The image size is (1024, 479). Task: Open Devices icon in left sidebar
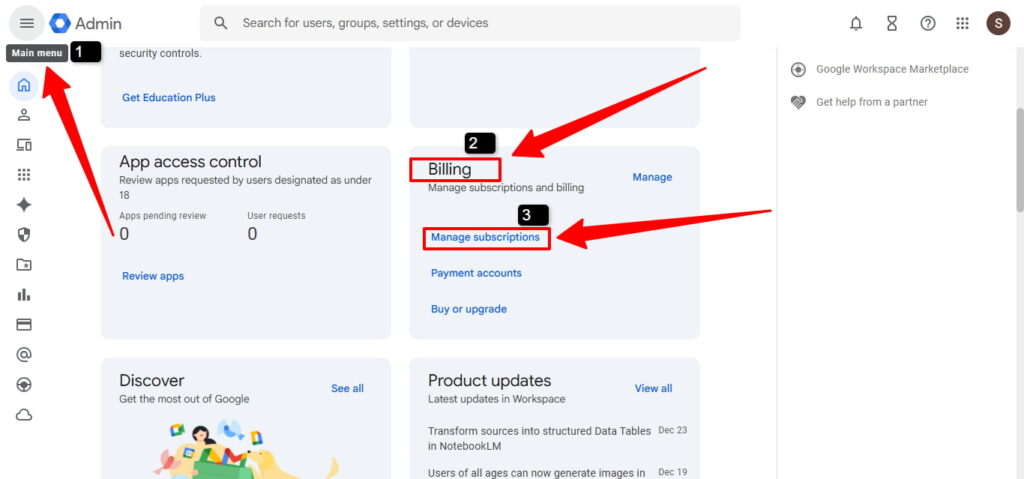pos(24,145)
